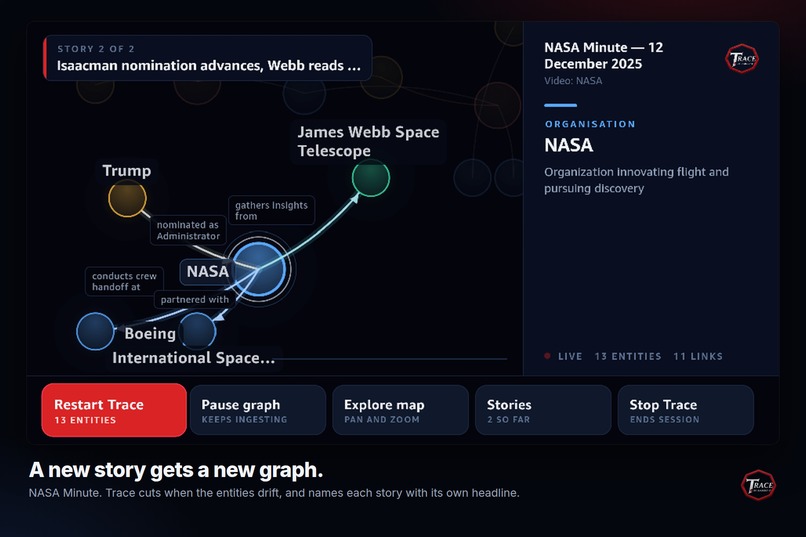806x537 pixels.
Task: Open the Story 2 of 2 headline banner
Action: tap(208, 58)
